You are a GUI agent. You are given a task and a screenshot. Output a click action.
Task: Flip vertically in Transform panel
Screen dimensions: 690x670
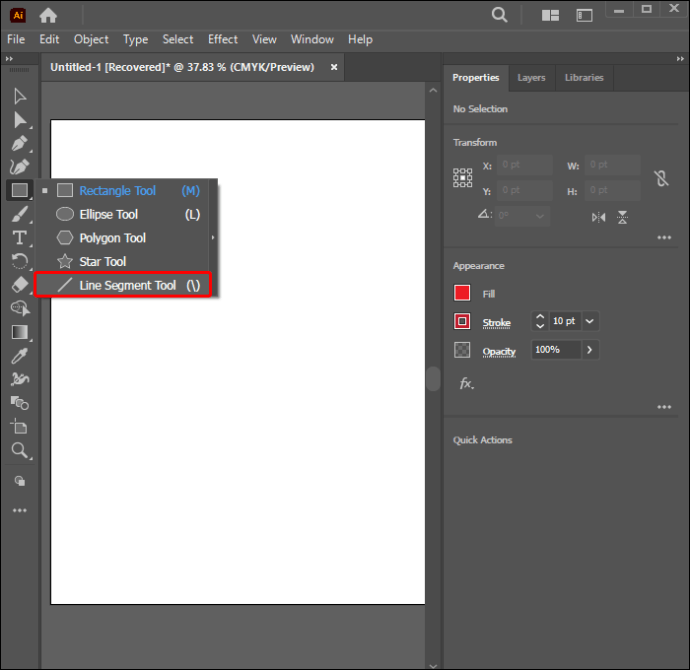point(622,217)
